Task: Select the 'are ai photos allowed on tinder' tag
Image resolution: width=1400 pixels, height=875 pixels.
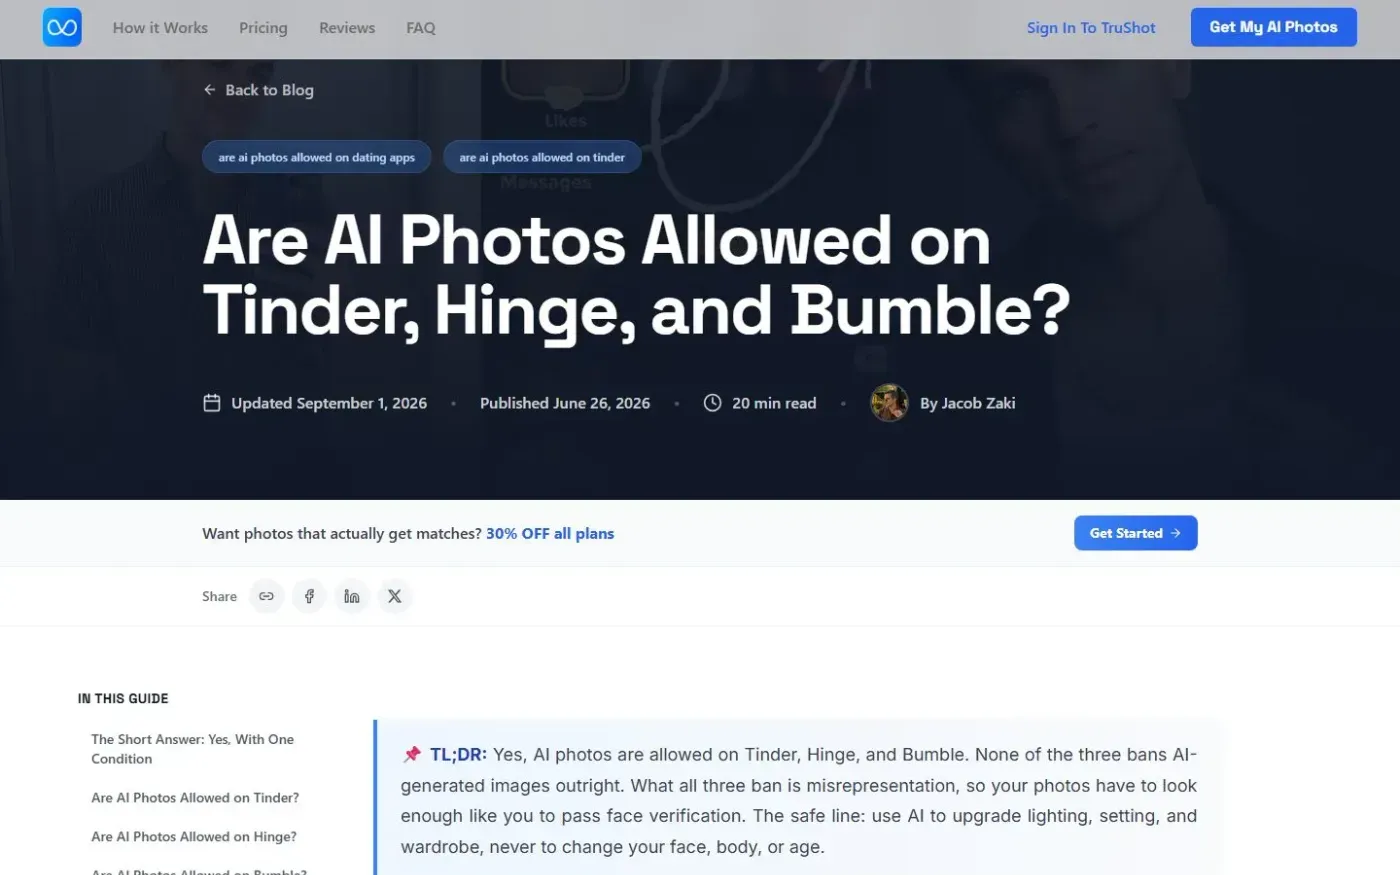Action: click(x=542, y=157)
